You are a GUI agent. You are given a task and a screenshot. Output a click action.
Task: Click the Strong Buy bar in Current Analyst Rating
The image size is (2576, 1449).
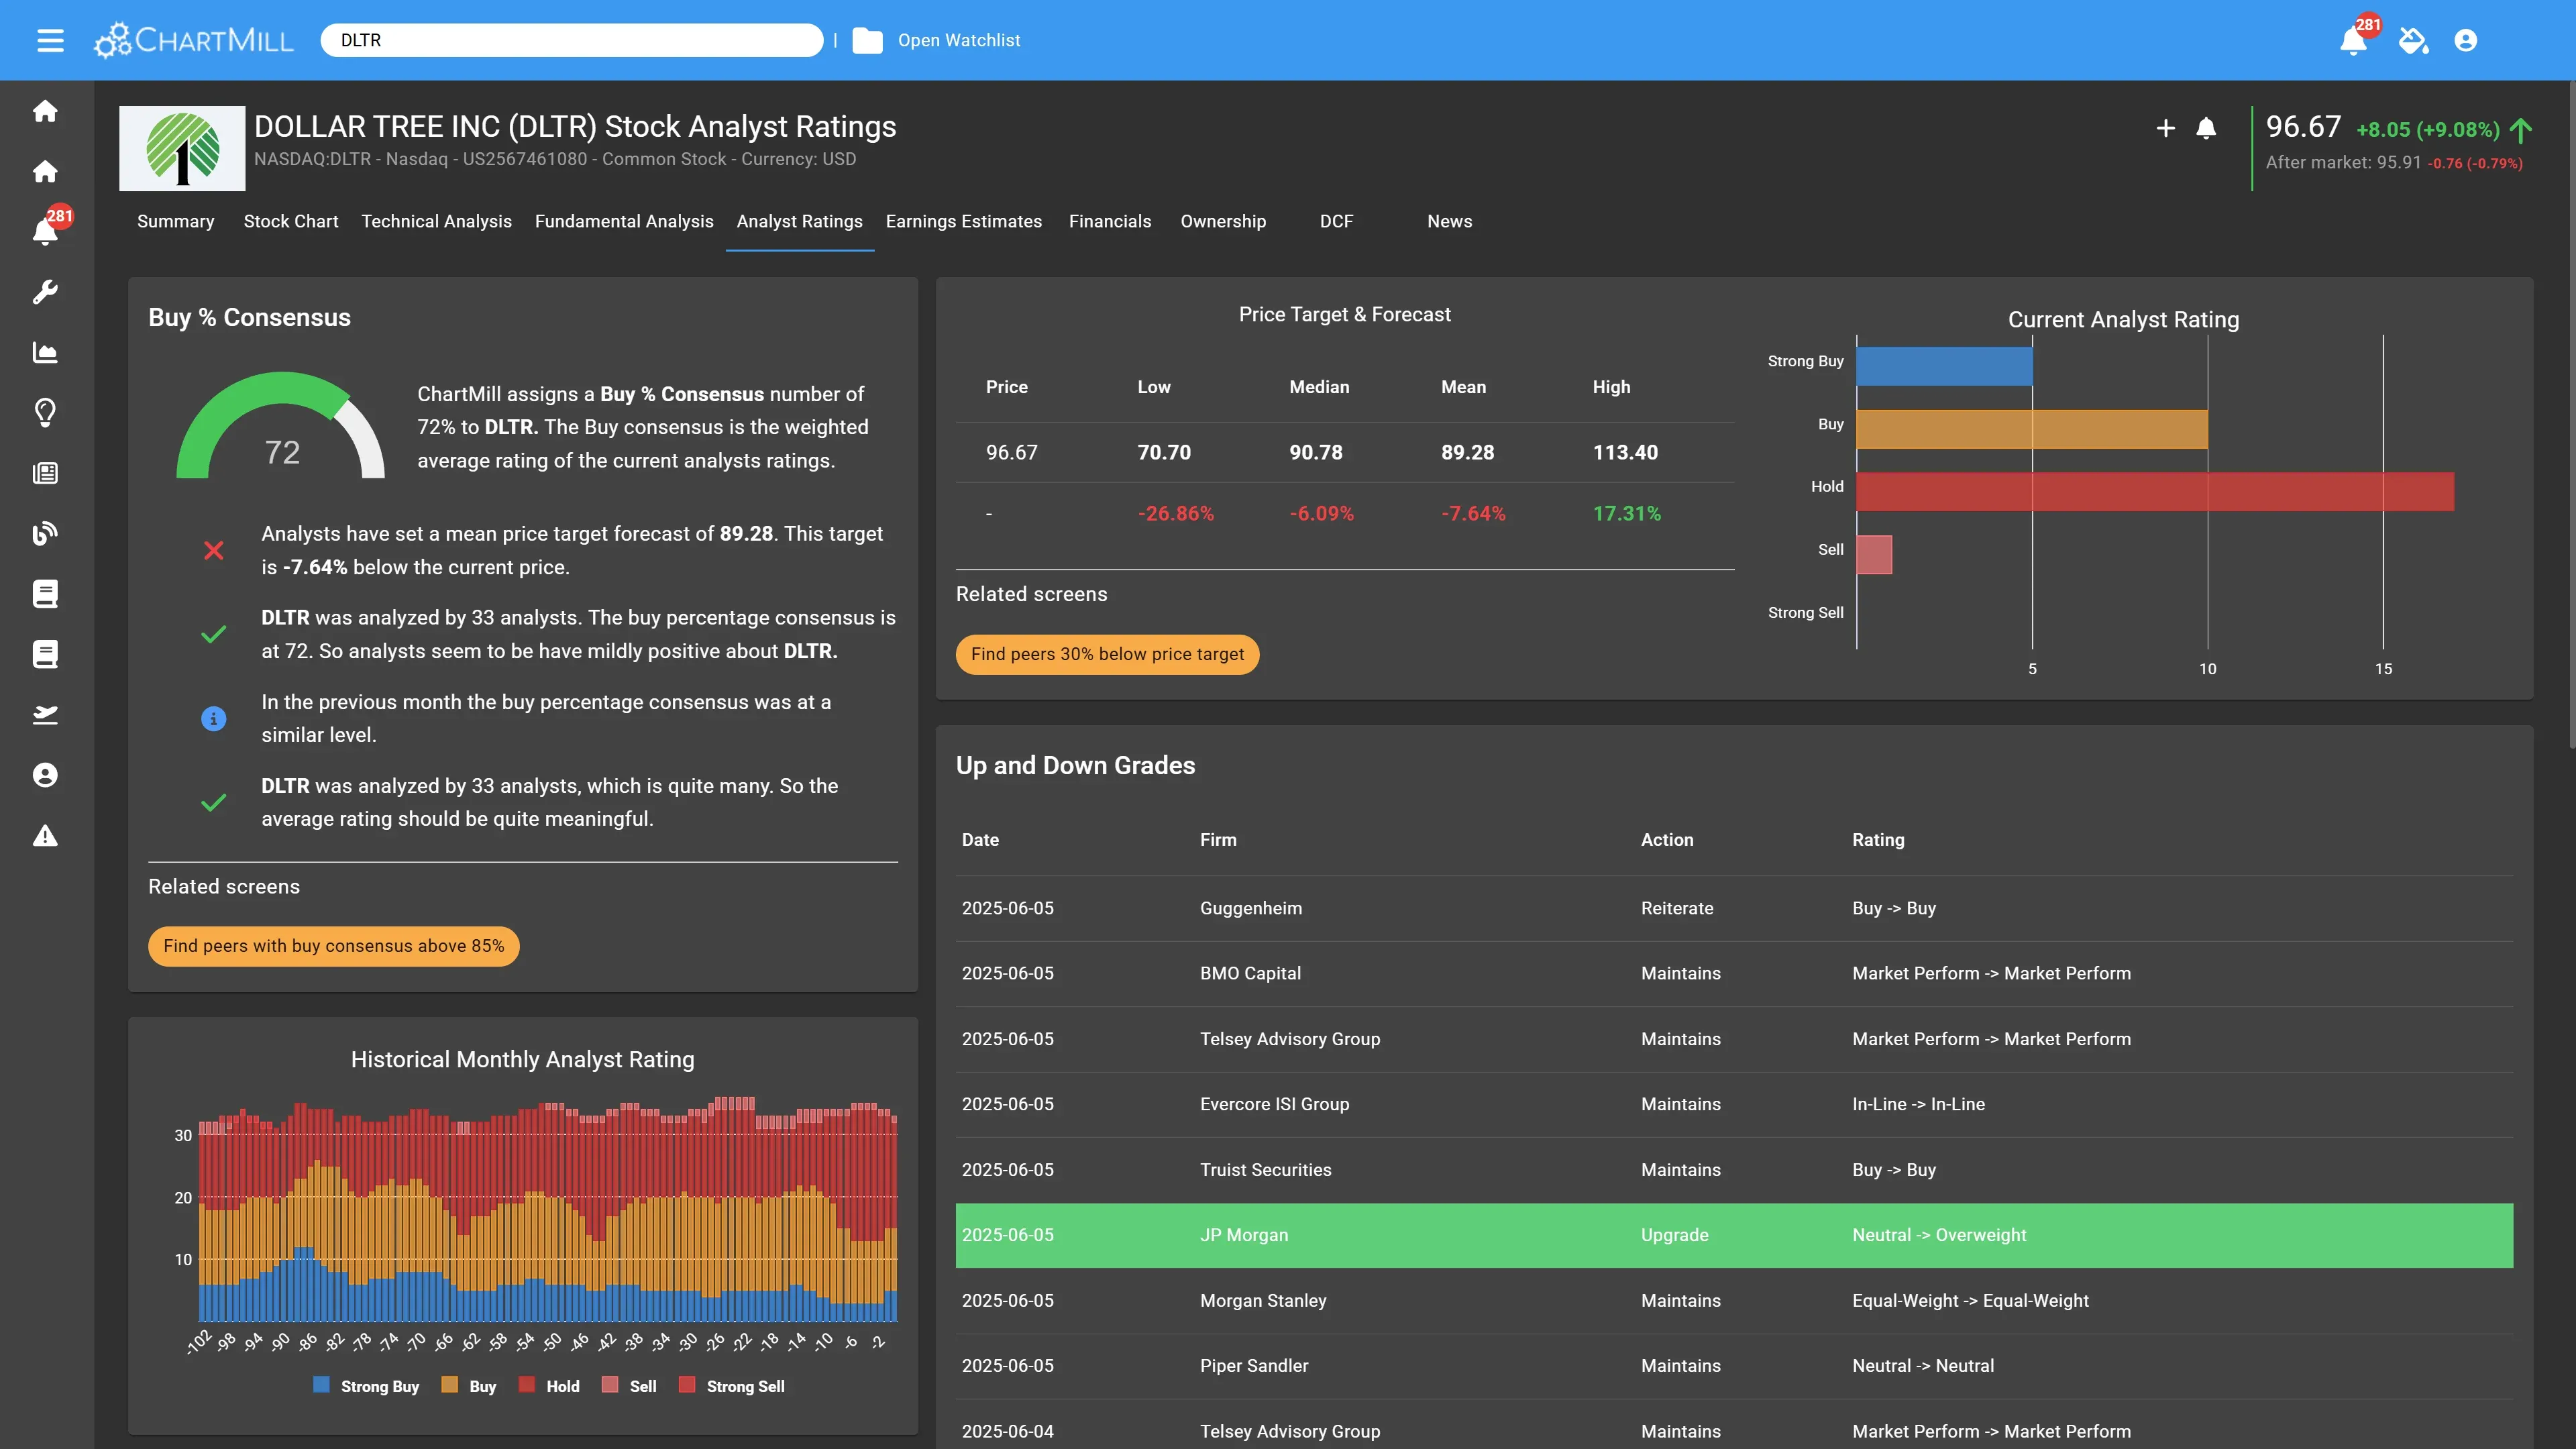[1944, 366]
